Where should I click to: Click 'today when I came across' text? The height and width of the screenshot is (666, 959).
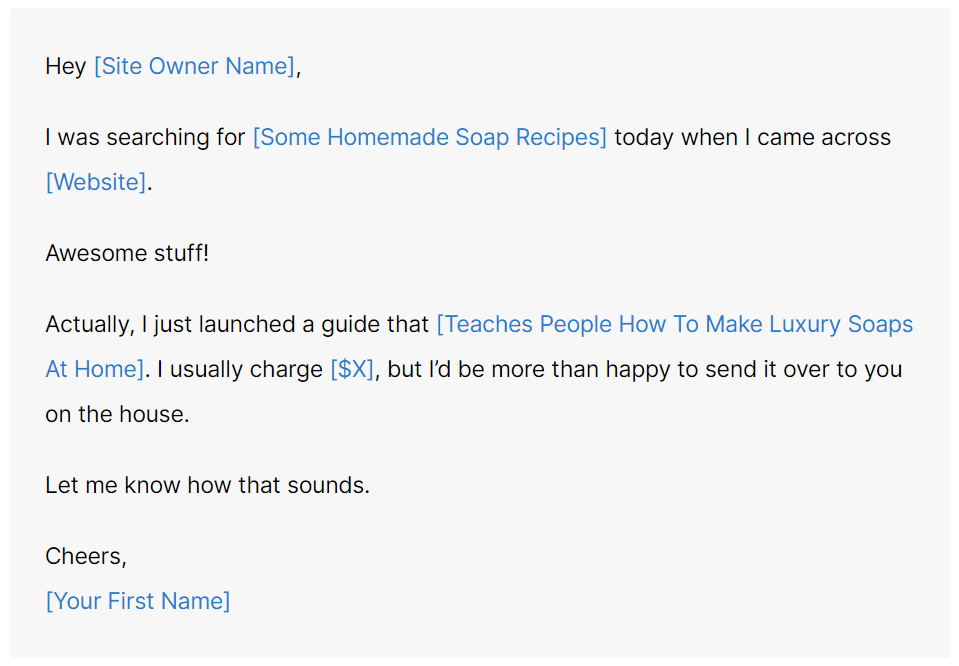click(752, 137)
